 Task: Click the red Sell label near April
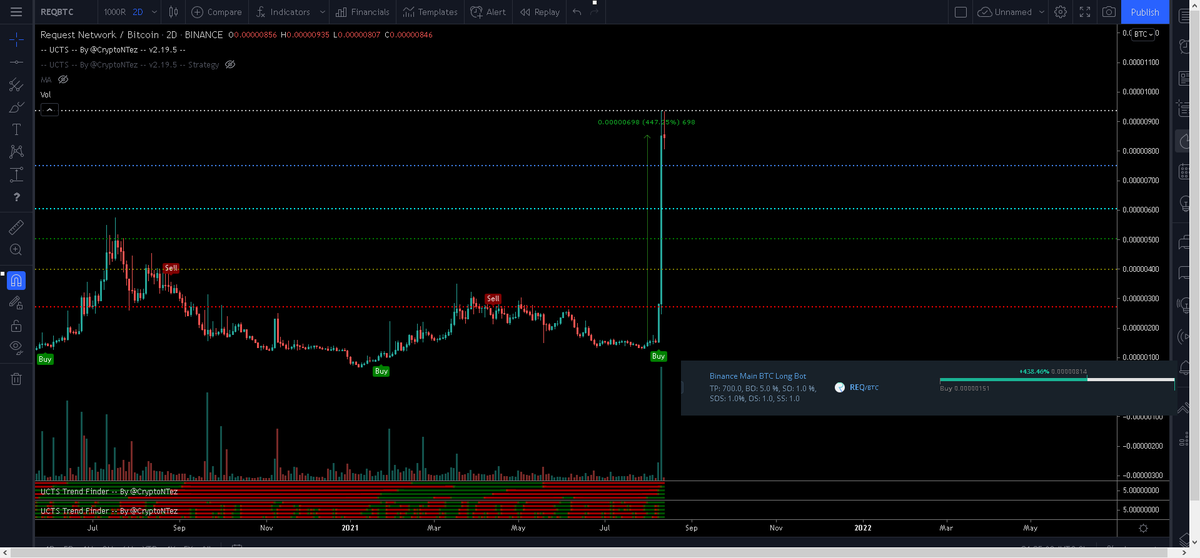pos(493,299)
